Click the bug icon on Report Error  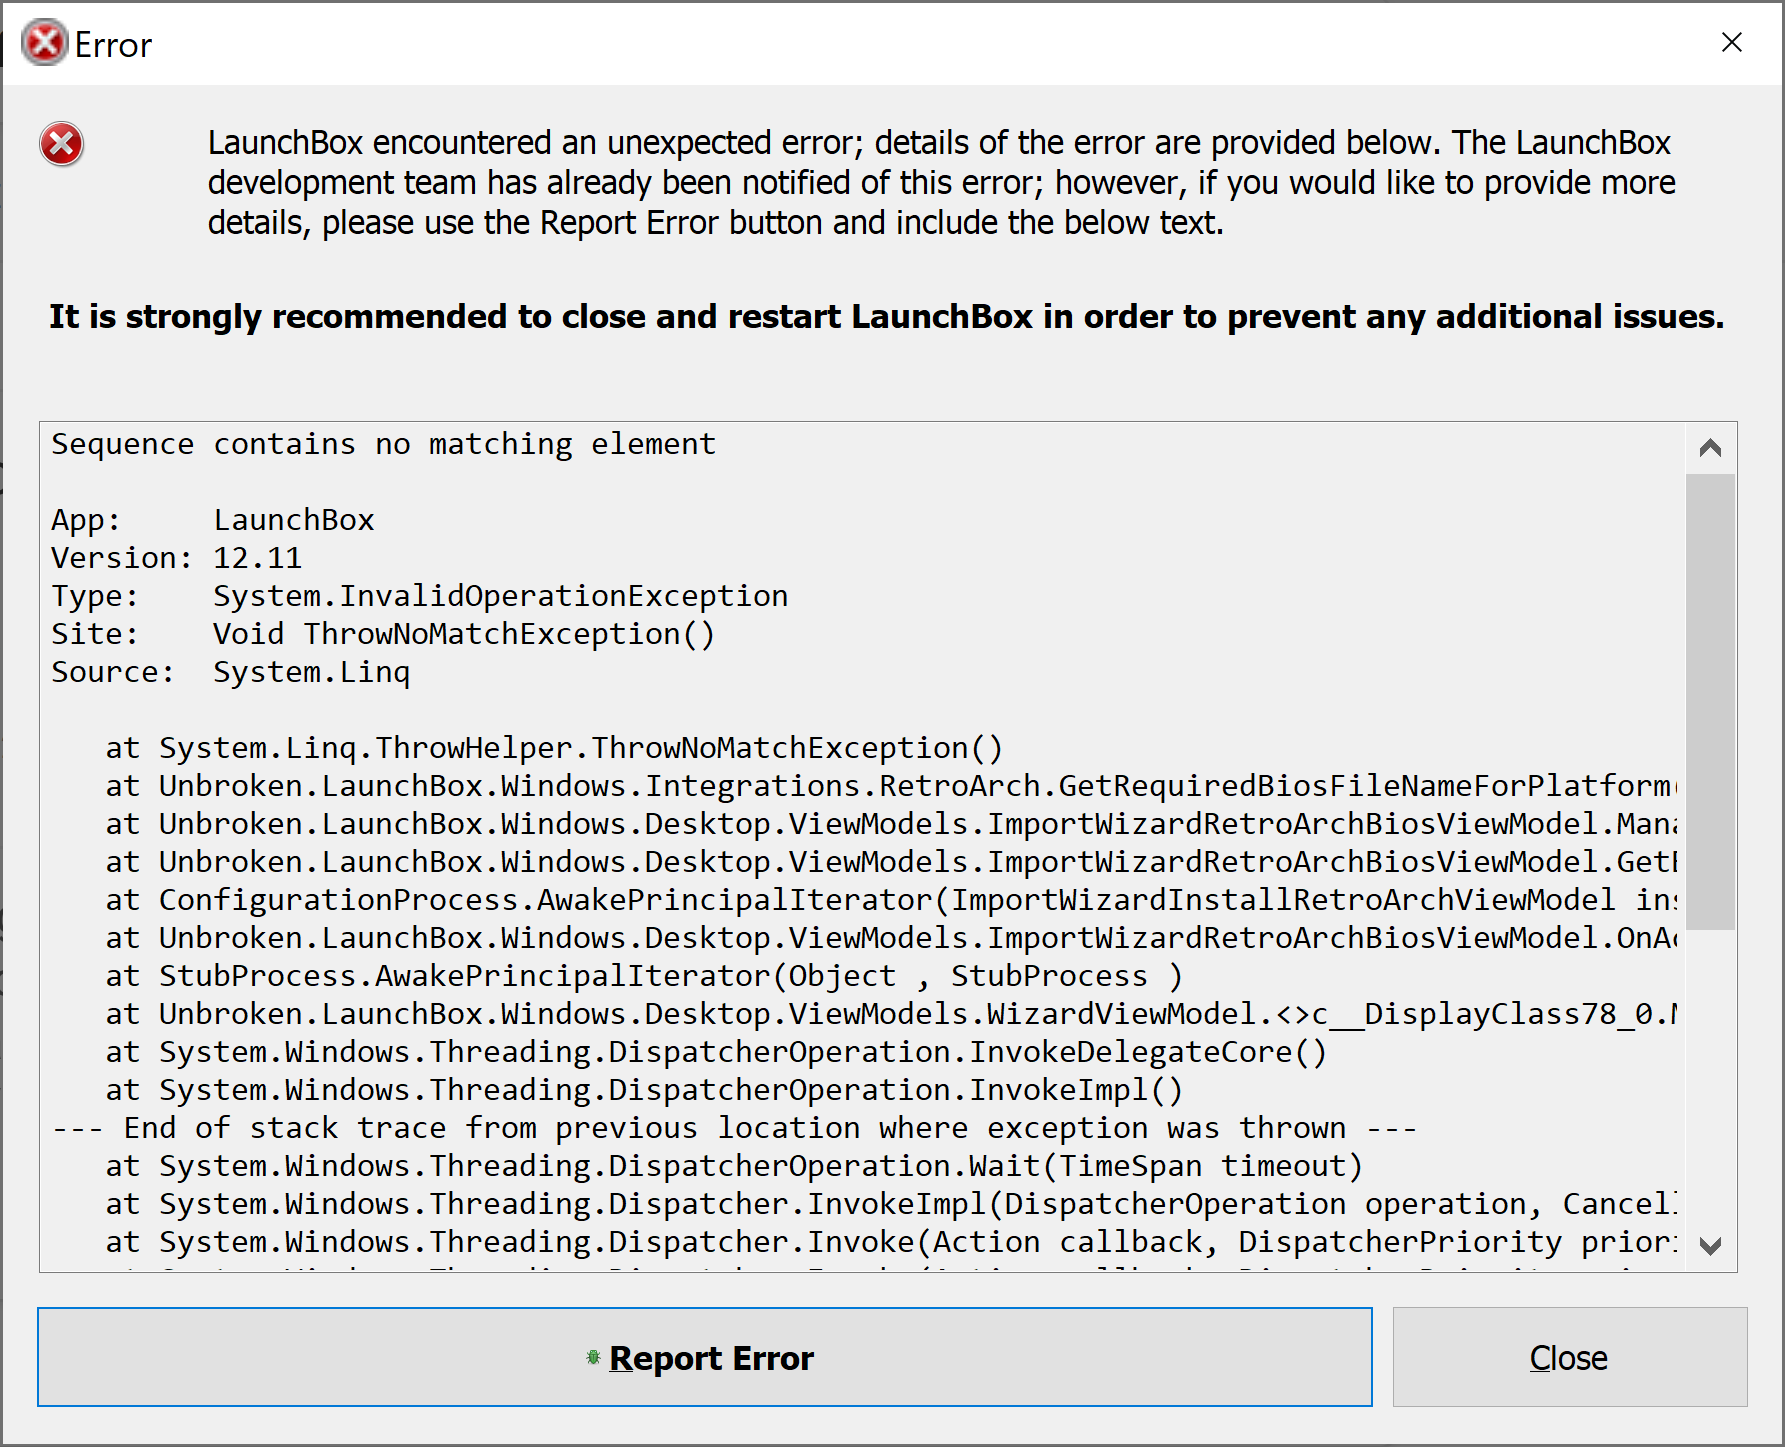point(593,1357)
